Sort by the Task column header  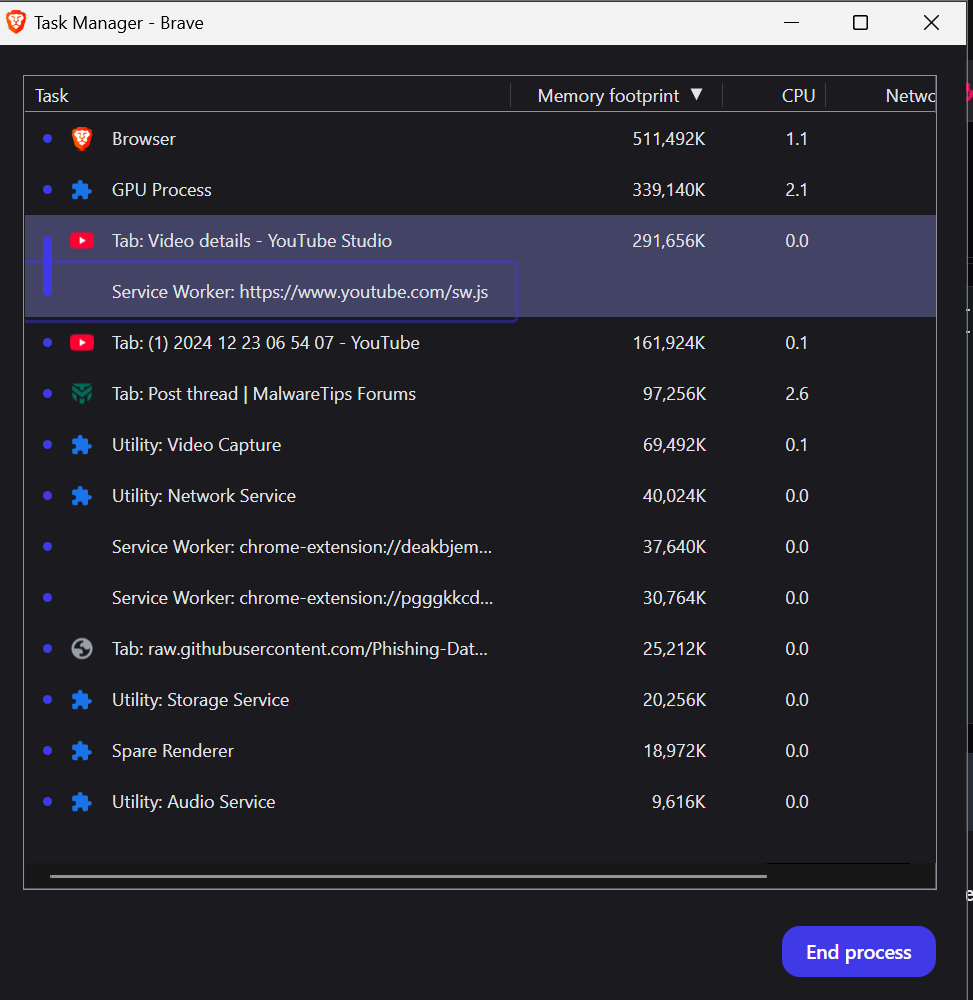(52, 96)
